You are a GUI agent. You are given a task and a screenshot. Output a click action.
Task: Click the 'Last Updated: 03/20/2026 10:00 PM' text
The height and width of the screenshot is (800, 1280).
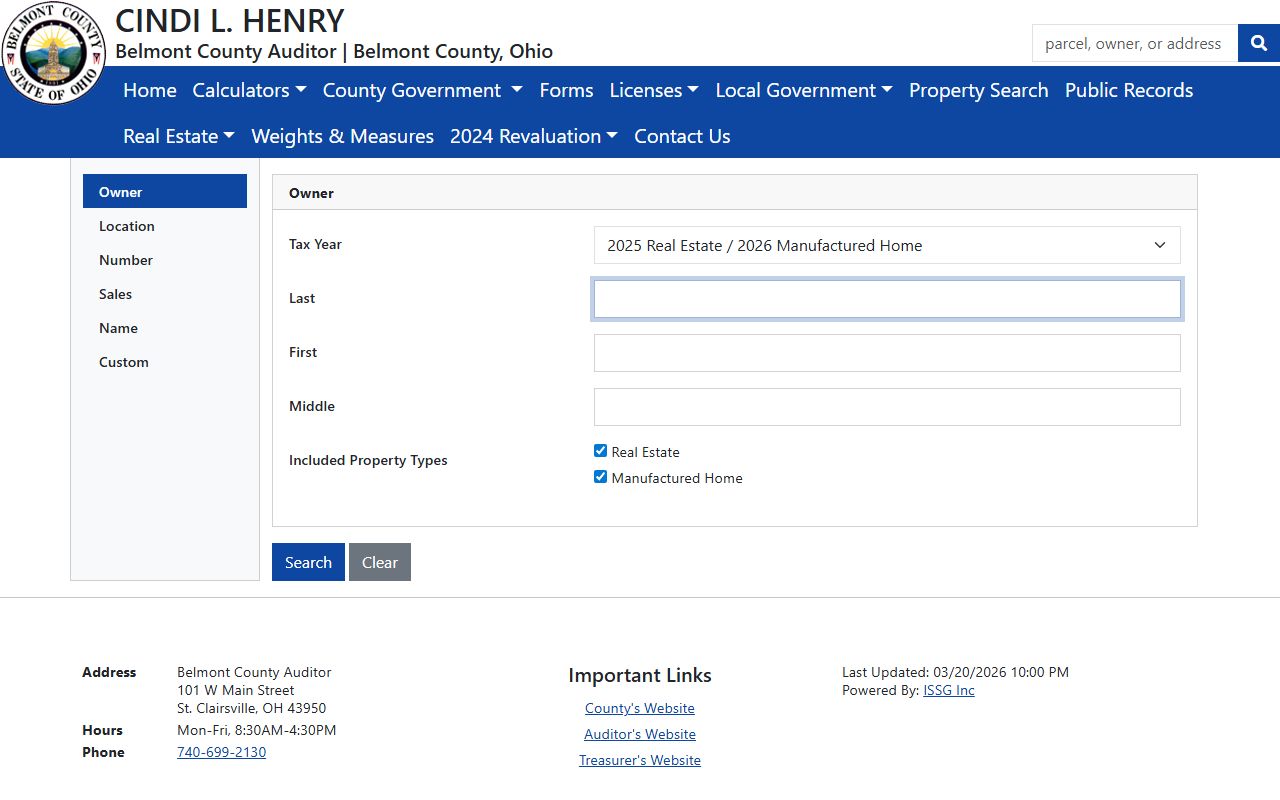955,672
